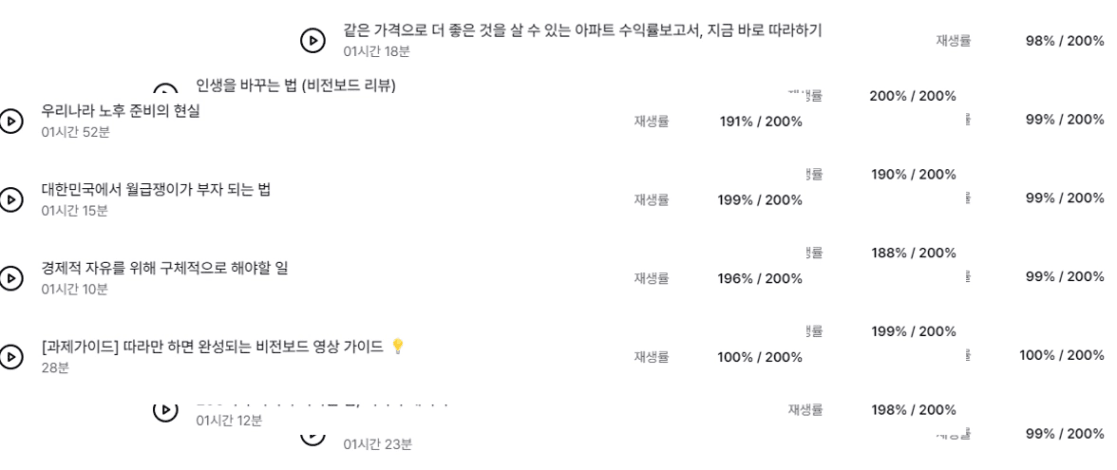The height and width of the screenshot is (470, 1117).
Task: Click the 100% / 200% rate for 과제가이드
Action: (759, 357)
